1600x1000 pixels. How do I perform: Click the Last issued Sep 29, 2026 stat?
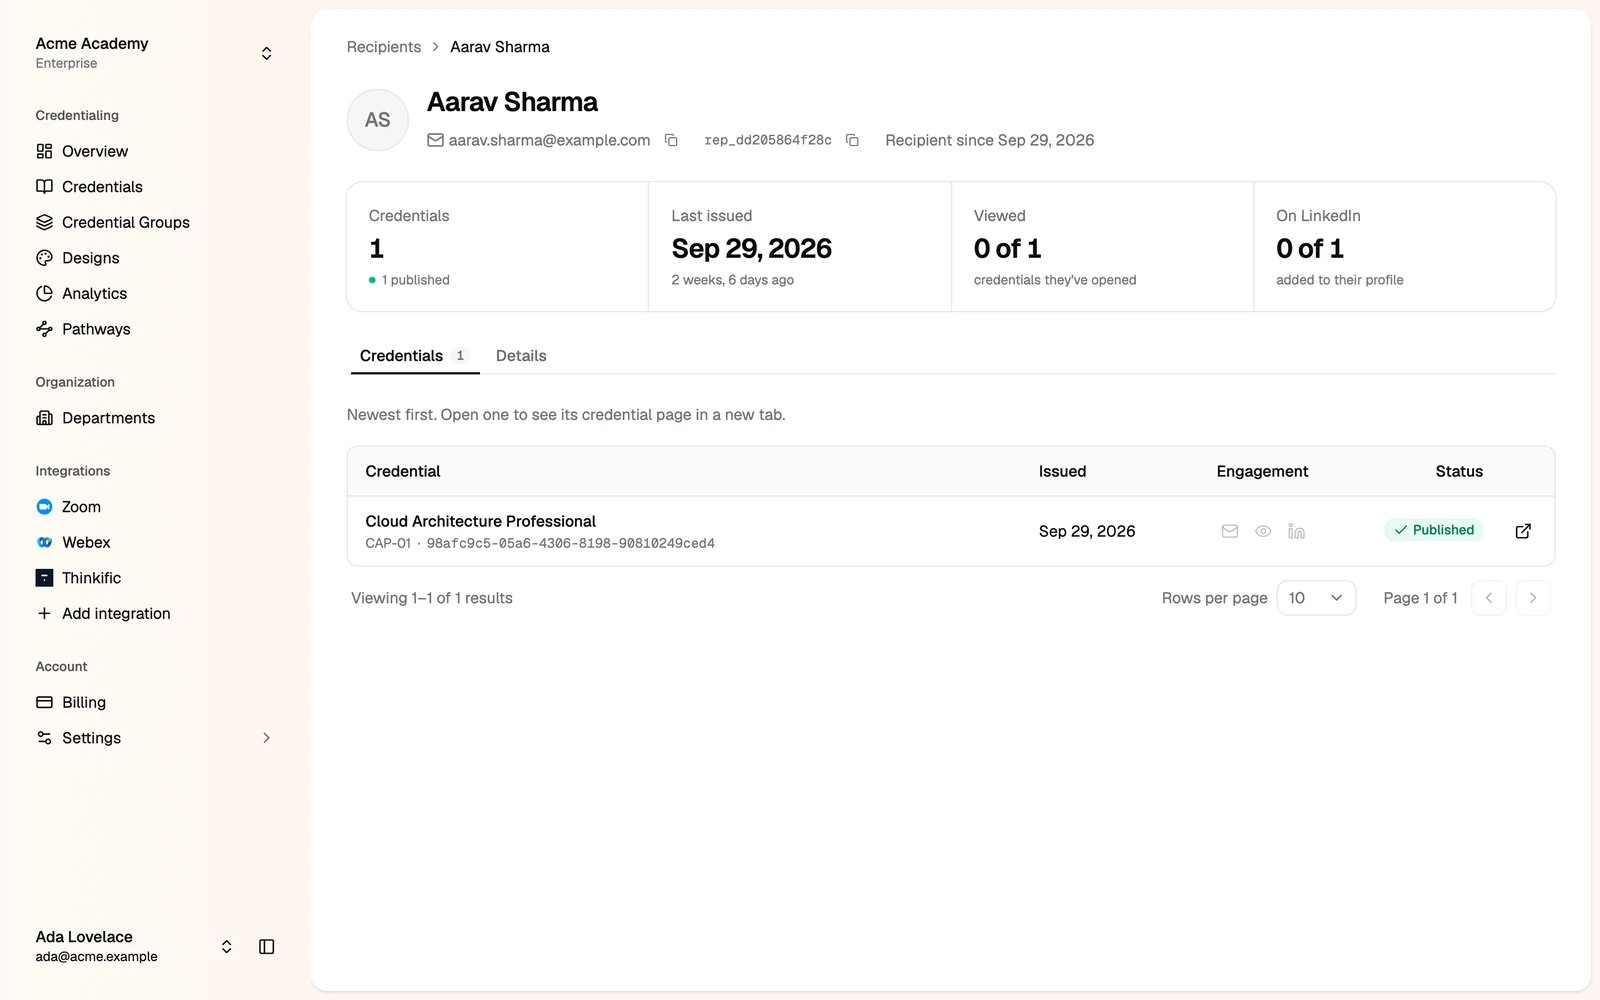point(800,247)
